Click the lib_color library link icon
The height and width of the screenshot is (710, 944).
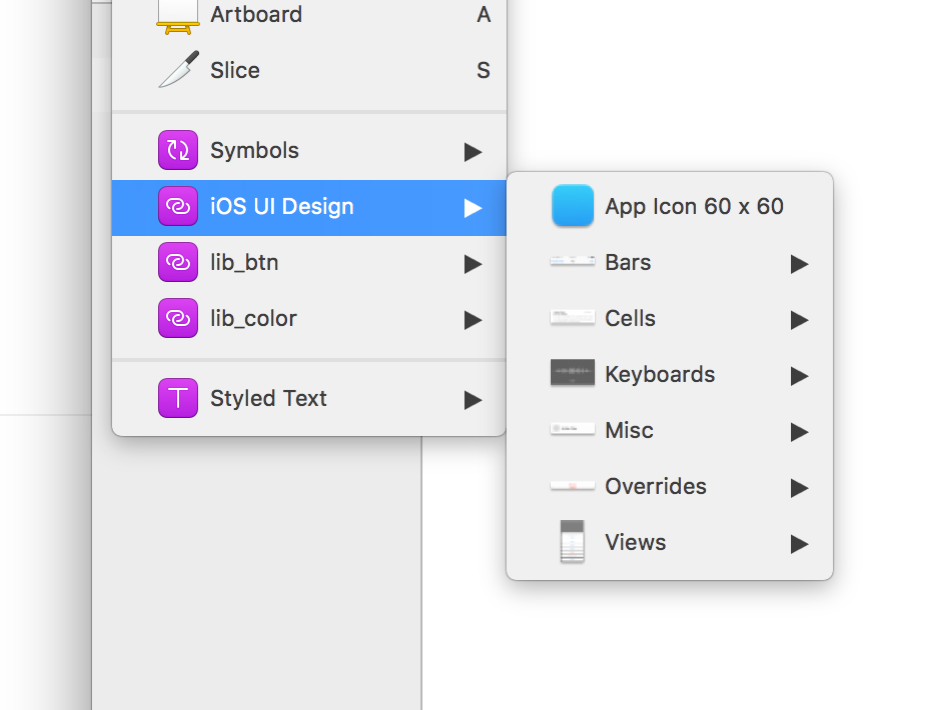[178, 319]
